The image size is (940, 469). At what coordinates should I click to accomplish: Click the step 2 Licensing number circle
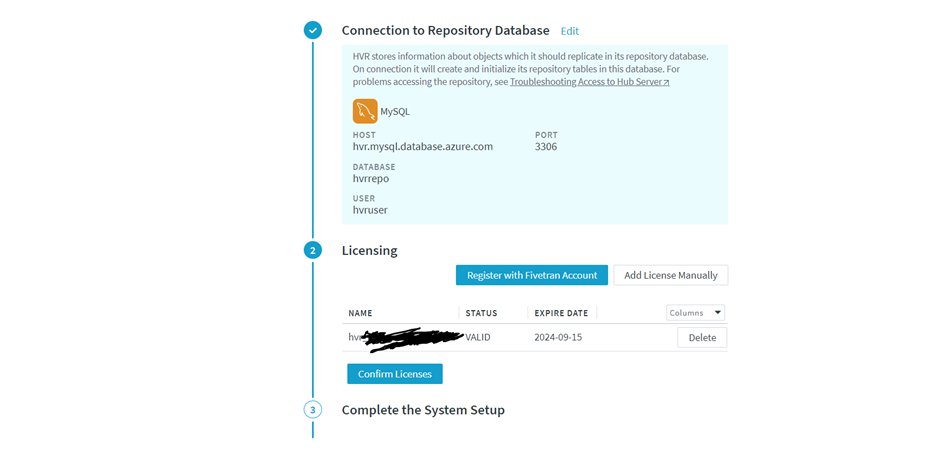coord(313,250)
